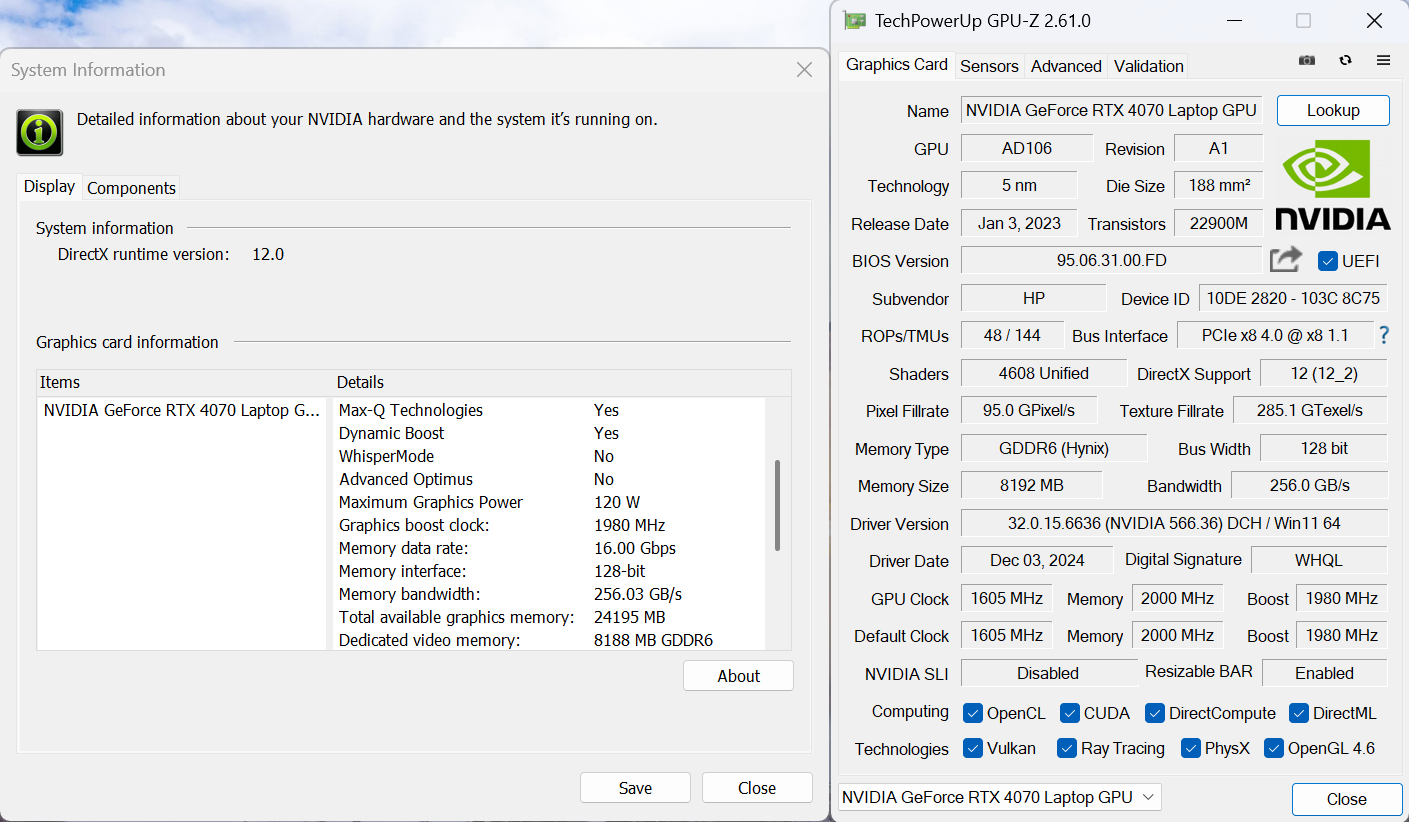Click the Digital Signature WHQL value
Image resolution: width=1409 pixels, height=822 pixels.
[x=1319, y=560]
